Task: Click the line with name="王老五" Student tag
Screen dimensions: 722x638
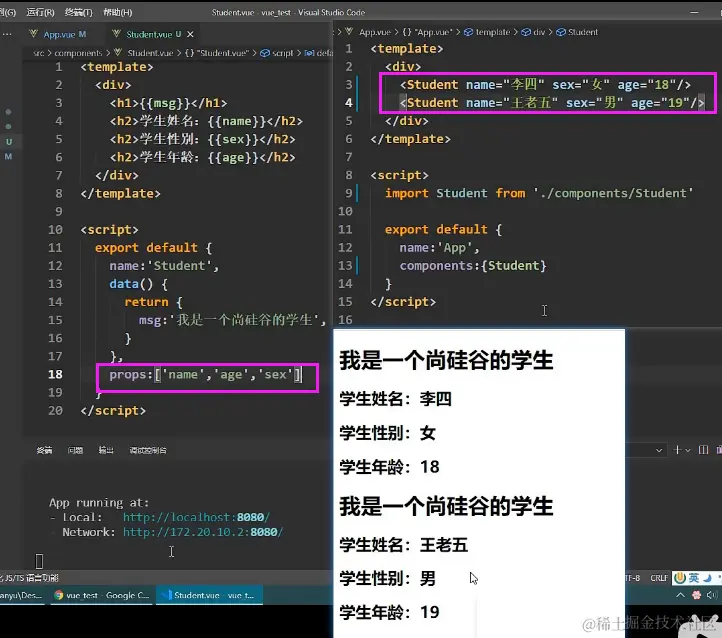Action: [552, 103]
